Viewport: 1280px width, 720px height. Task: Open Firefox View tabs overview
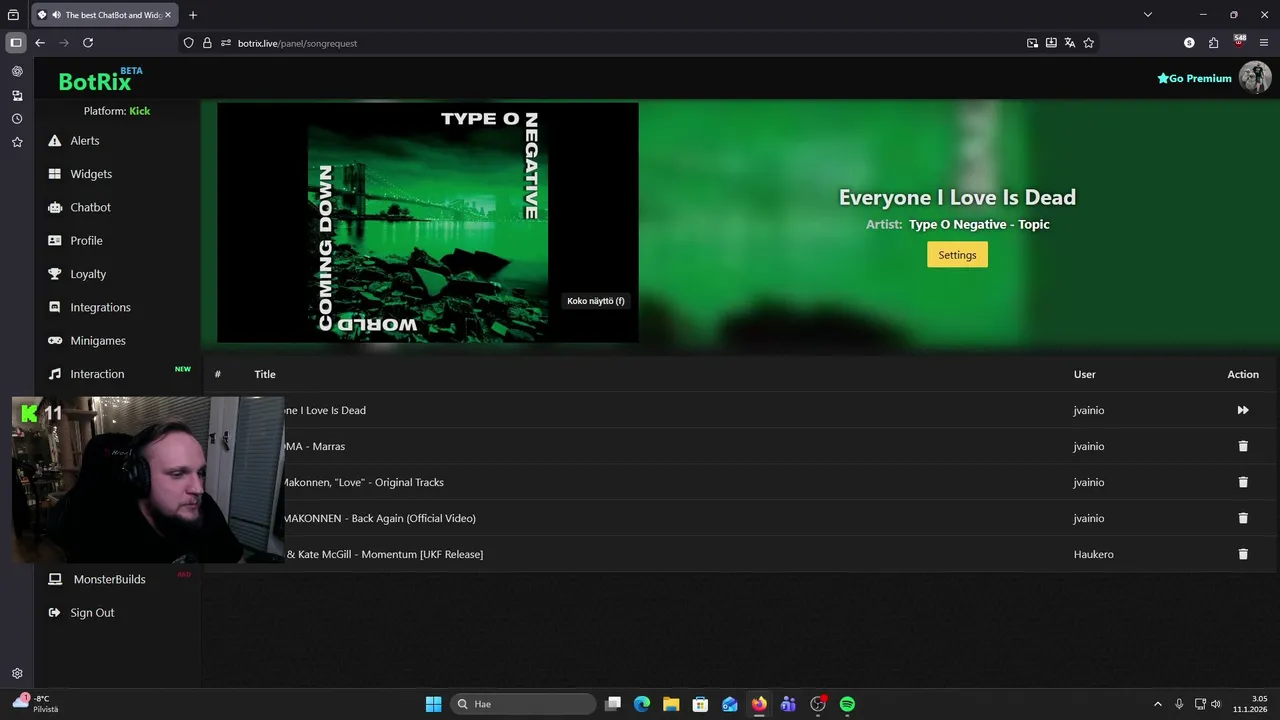click(x=13, y=15)
